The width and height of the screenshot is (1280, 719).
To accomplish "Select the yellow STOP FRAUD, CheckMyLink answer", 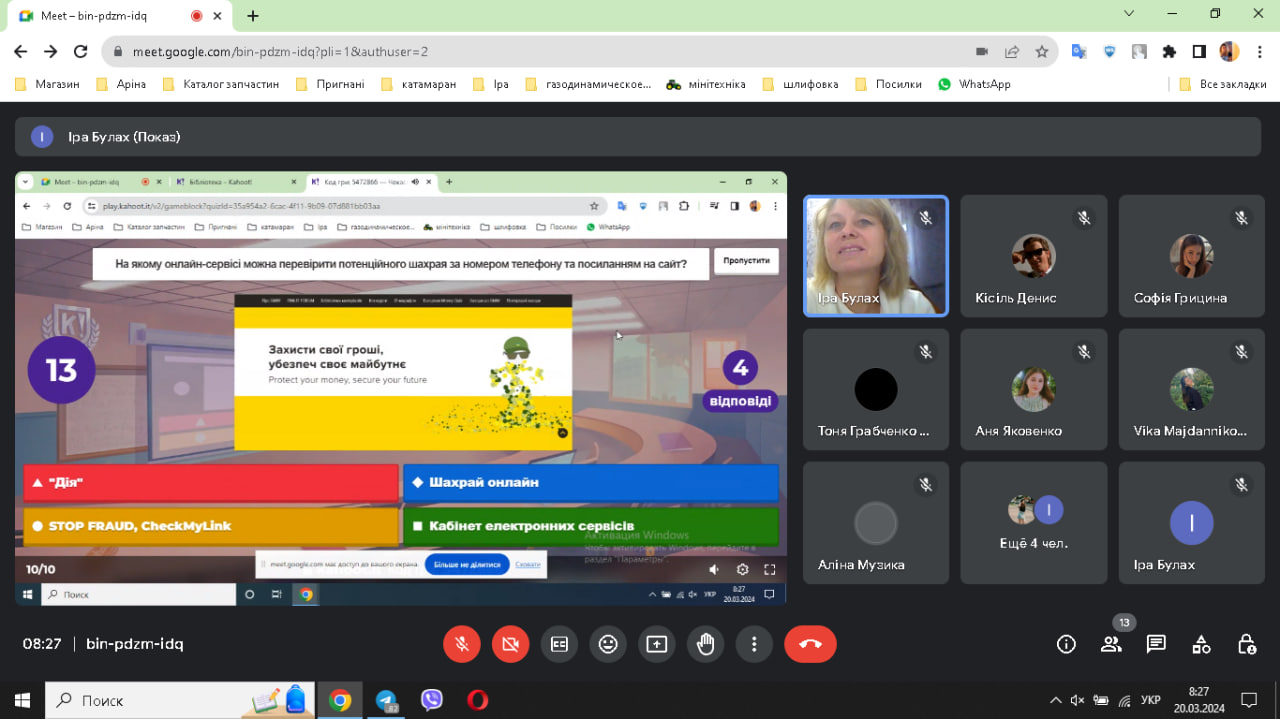I will pyautogui.click(x=211, y=526).
